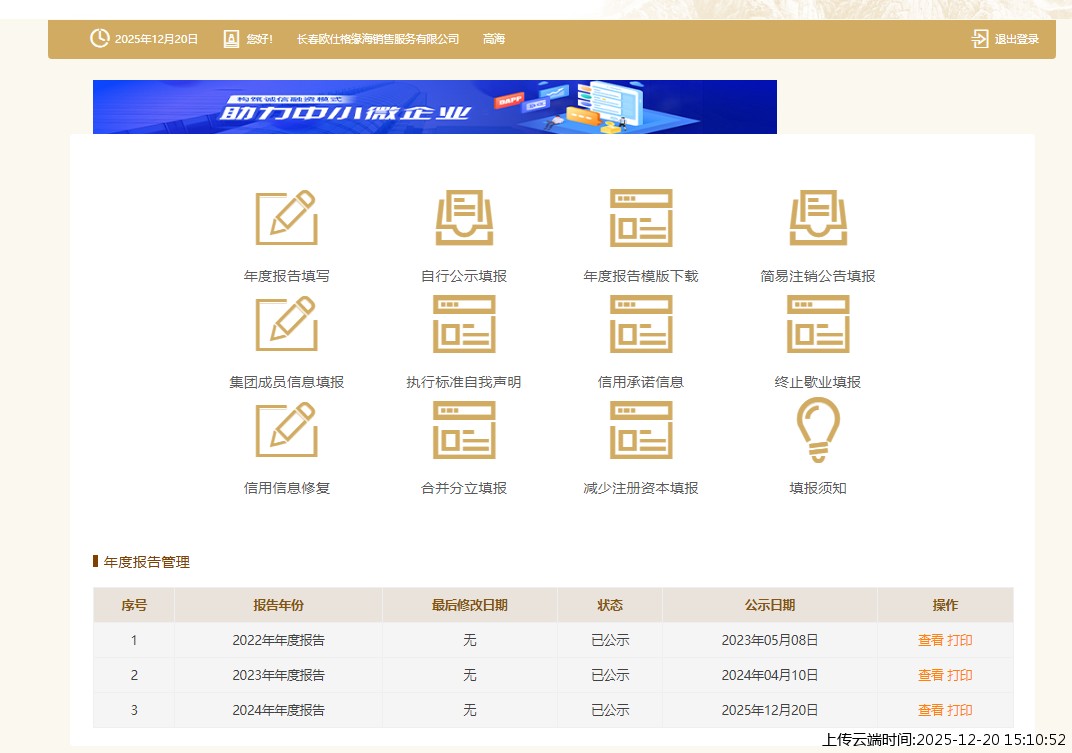Screen dimensions: 1072x753
Task: Open 集团成员信息填报 icon
Action: [x=286, y=325]
